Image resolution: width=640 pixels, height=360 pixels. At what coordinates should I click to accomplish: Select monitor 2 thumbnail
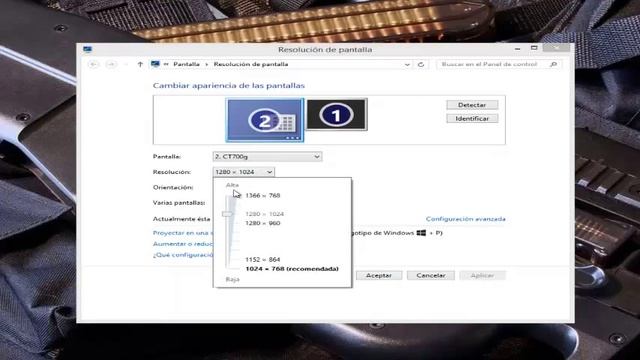pyautogui.click(x=265, y=120)
